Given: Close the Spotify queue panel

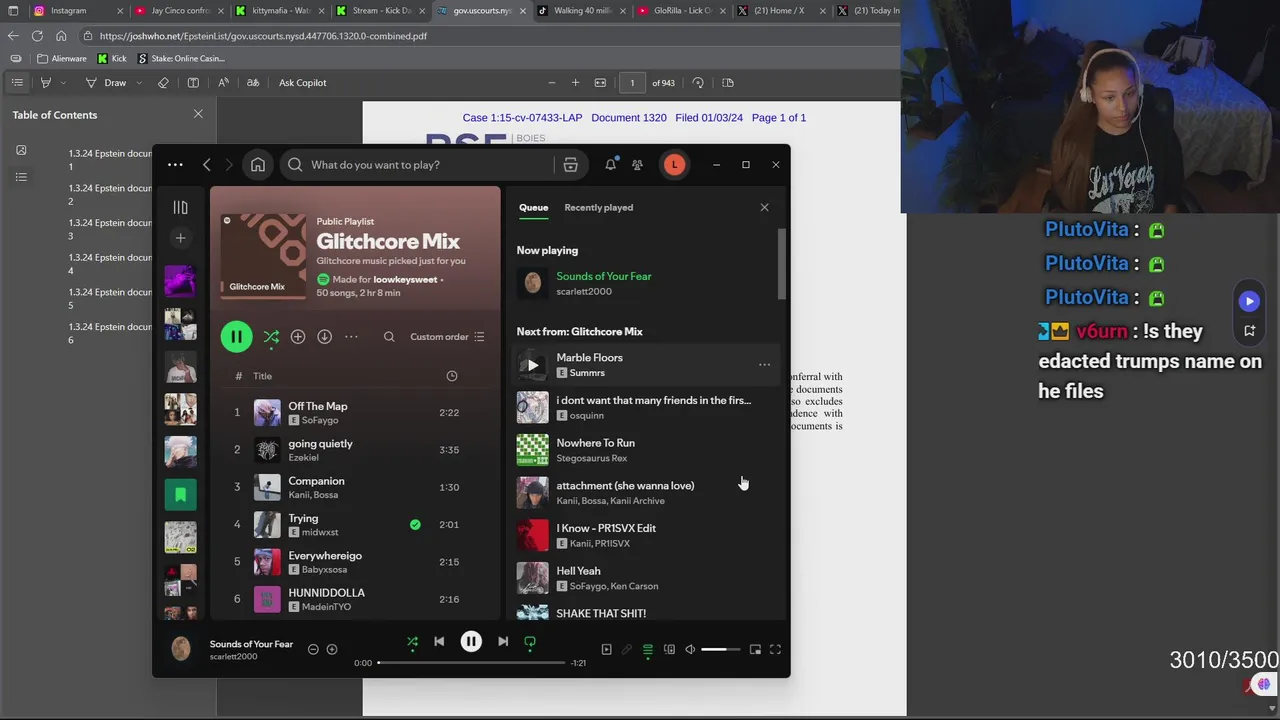Looking at the screenshot, I should coord(764,208).
